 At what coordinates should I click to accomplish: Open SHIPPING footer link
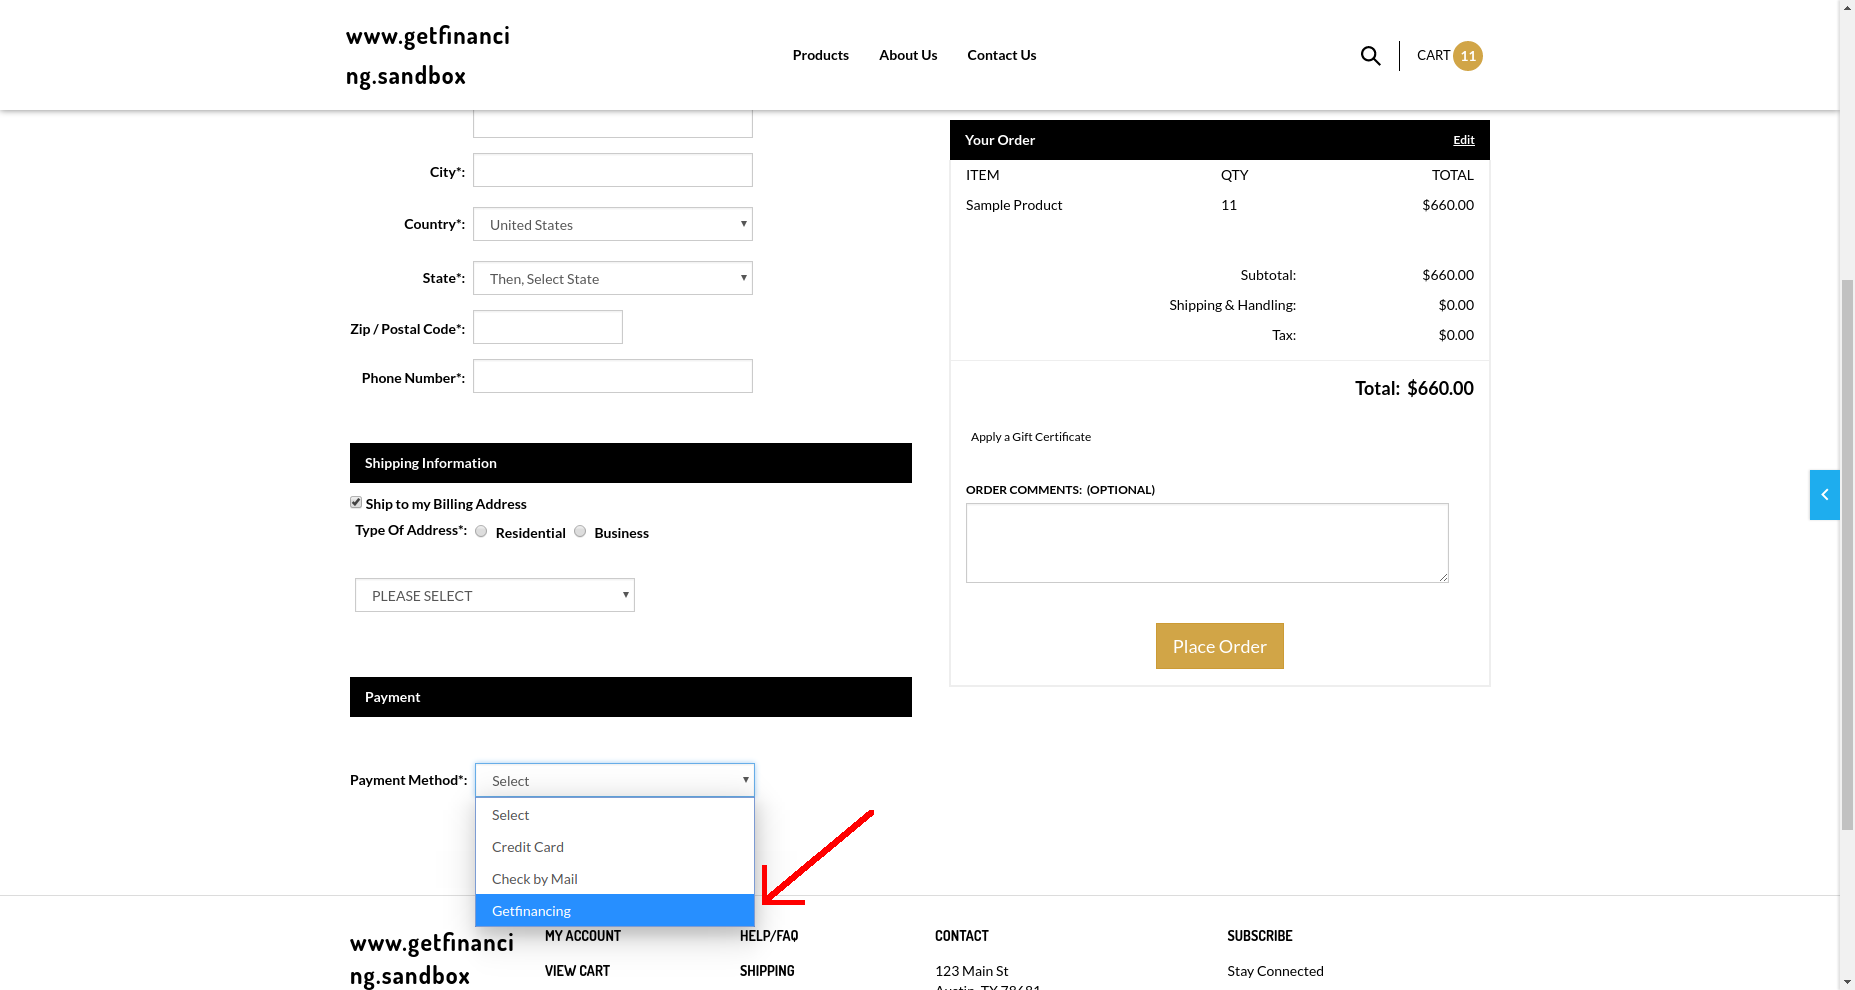tap(767, 971)
